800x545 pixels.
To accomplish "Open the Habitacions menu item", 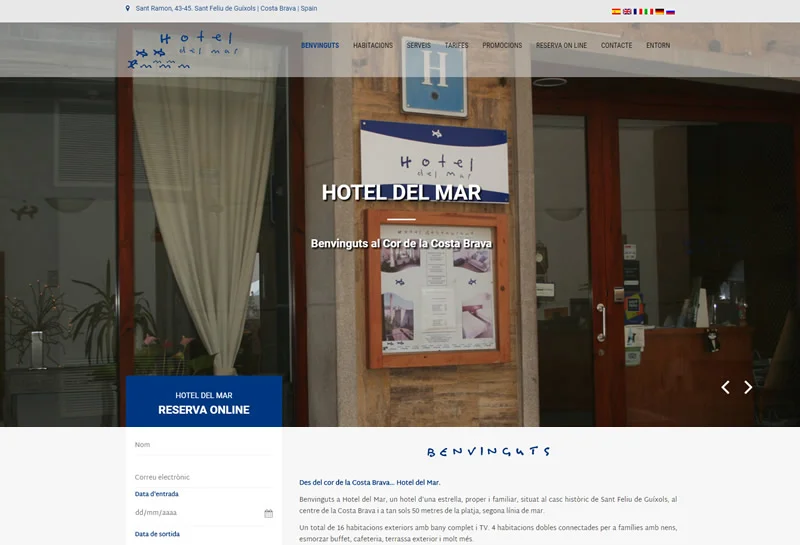I will [x=373, y=45].
